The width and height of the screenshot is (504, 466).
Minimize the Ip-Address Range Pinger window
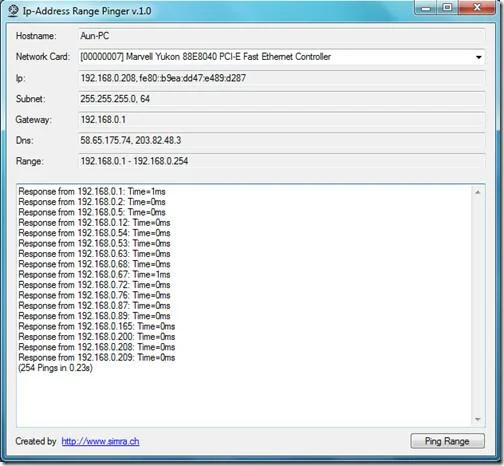(426, 8)
